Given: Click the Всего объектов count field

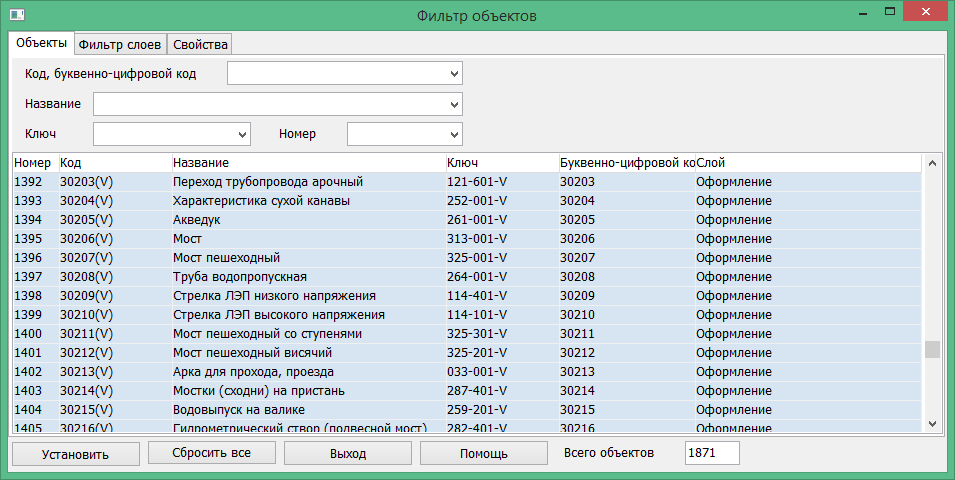Looking at the screenshot, I should [x=711, y=453].
